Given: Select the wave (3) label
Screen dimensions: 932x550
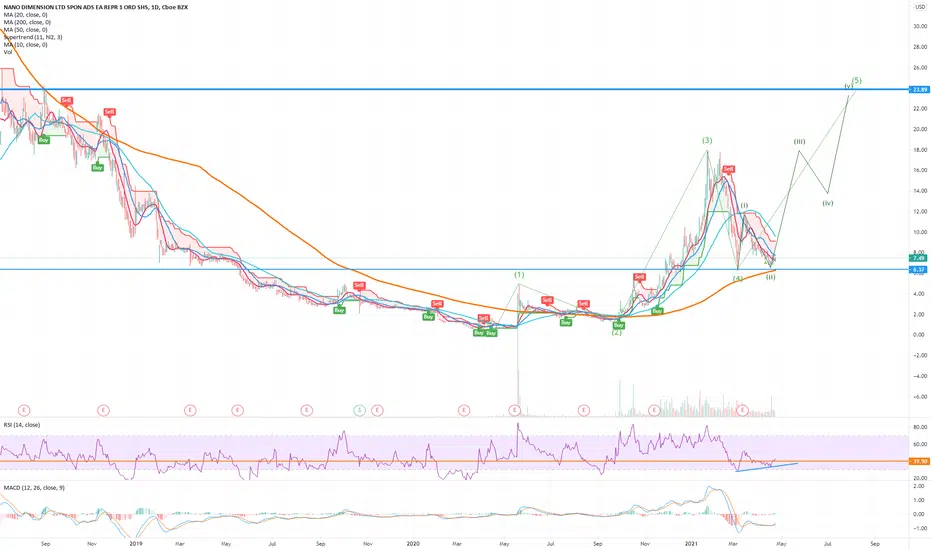Looking at the screenshot, I should coord(707,140).
